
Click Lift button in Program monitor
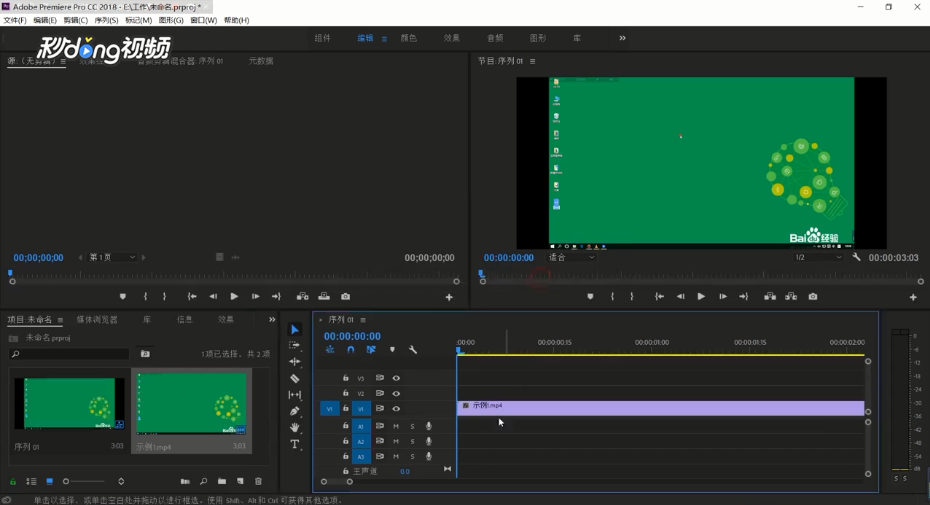tap(770, 296)
